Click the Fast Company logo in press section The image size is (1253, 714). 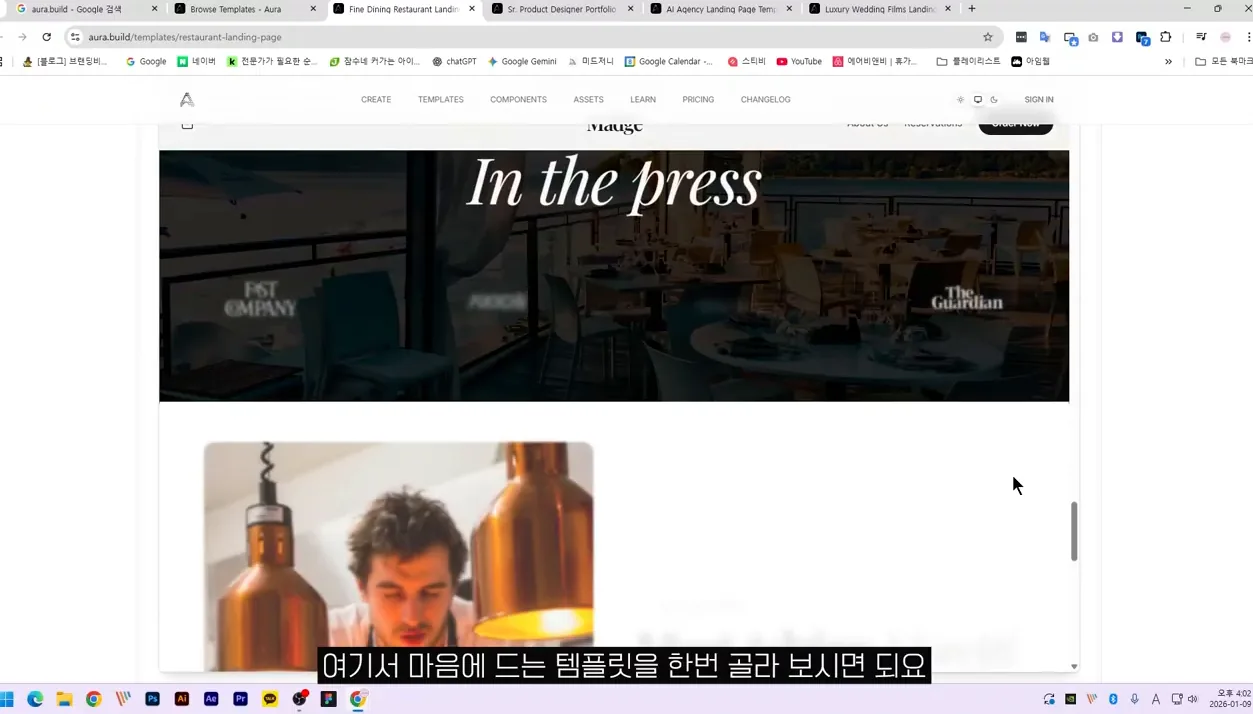point(260,299)
